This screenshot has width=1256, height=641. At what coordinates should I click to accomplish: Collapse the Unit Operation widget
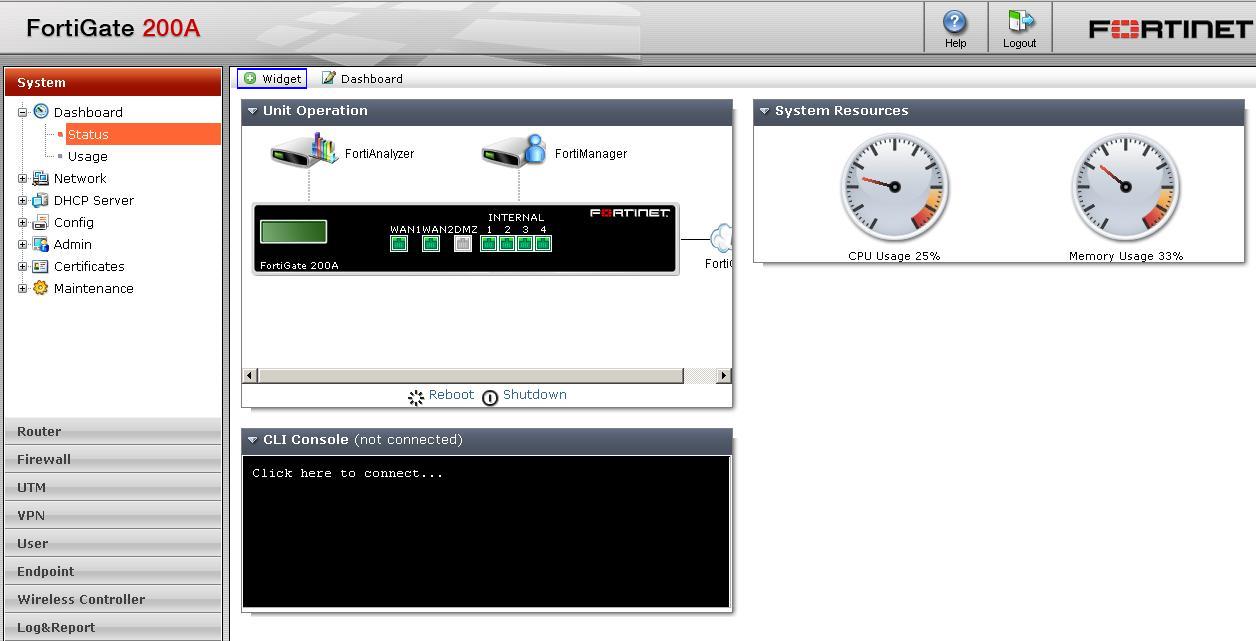coord(252,111)
